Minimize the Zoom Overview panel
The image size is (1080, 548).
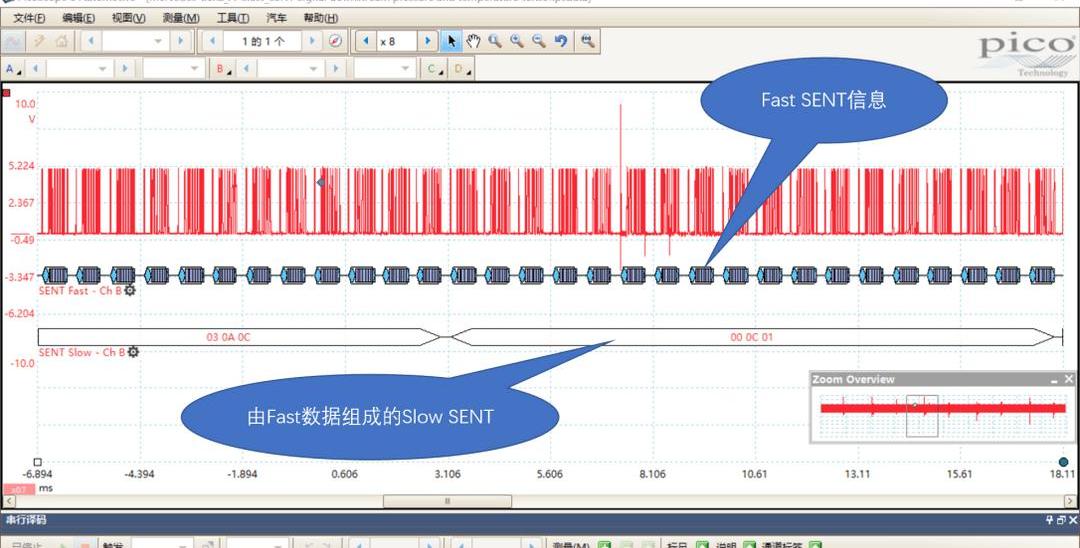click(1055, 379)
